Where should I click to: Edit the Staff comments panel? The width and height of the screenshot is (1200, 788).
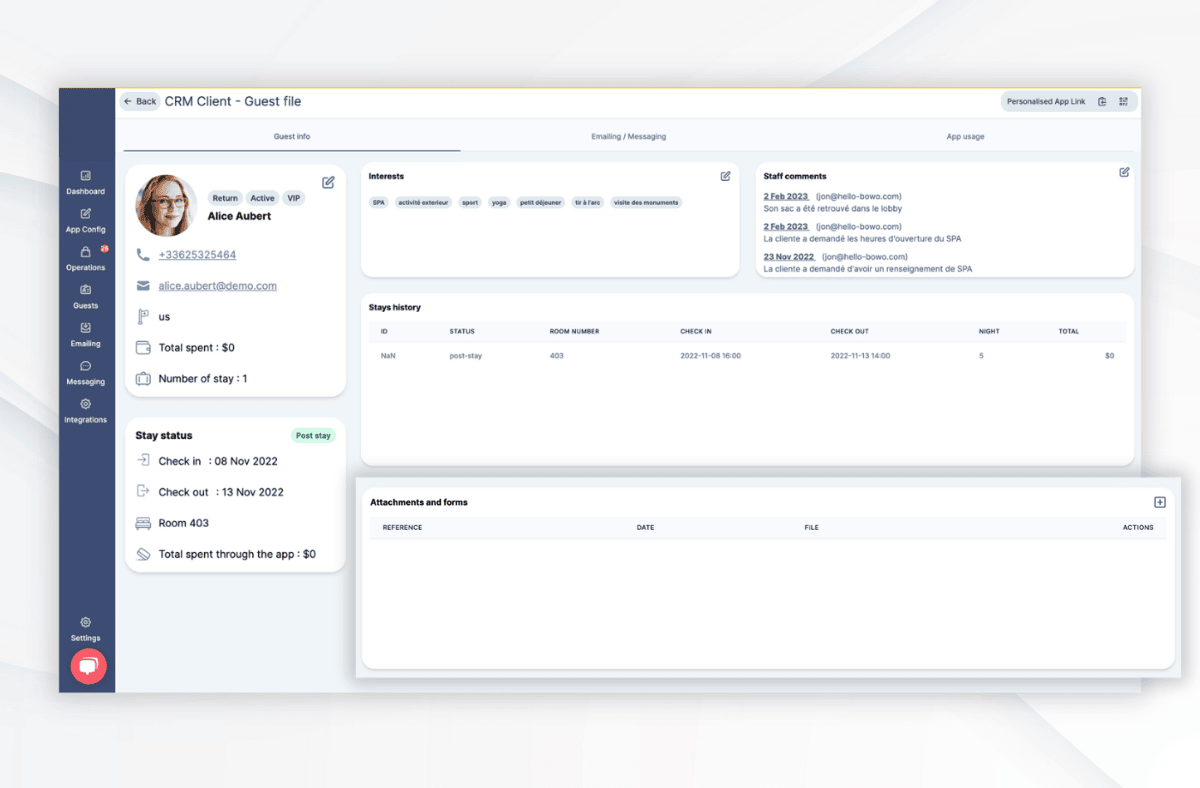tap(1124, 172)
